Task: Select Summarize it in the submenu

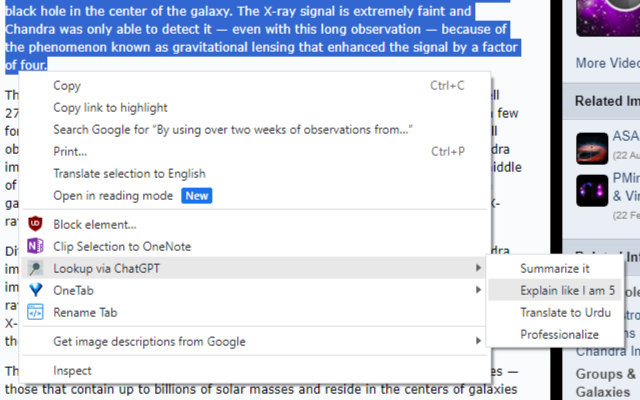Action: tap(554, 269)
